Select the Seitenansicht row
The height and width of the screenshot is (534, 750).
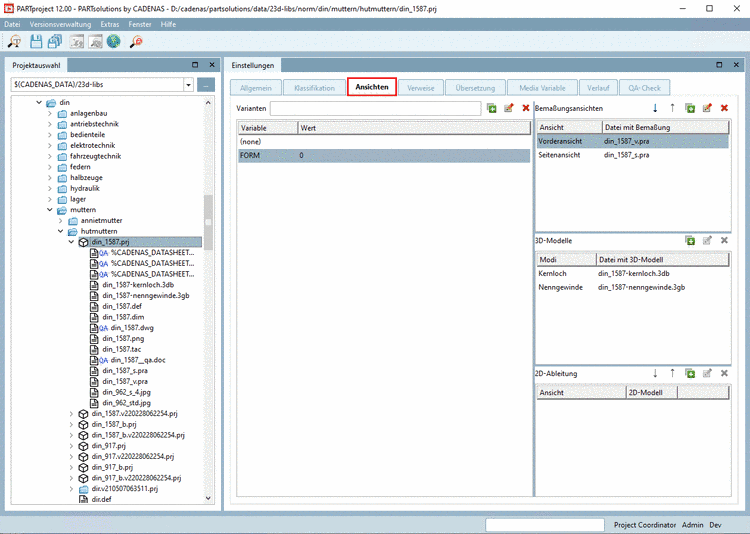(x=633, y=155)
